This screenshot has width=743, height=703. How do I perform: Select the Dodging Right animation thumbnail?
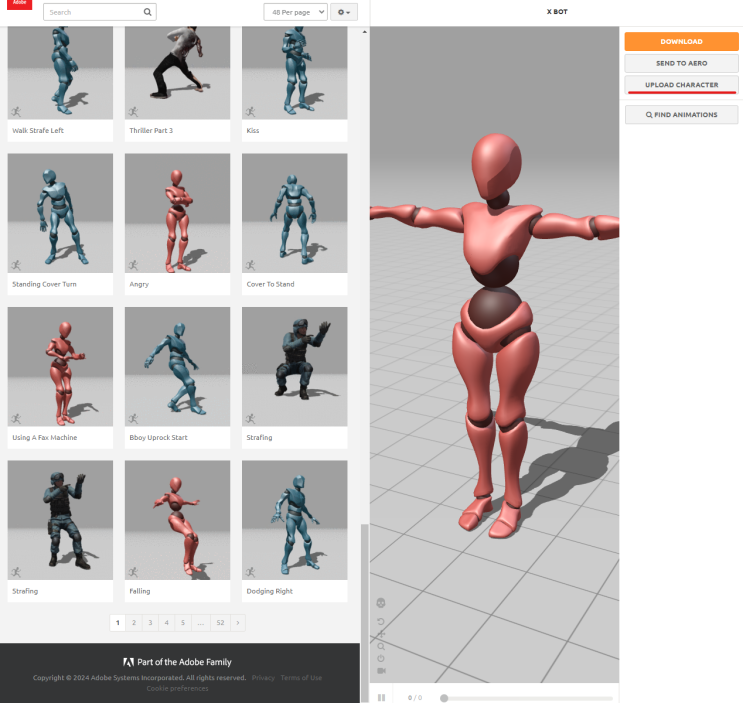294,520
